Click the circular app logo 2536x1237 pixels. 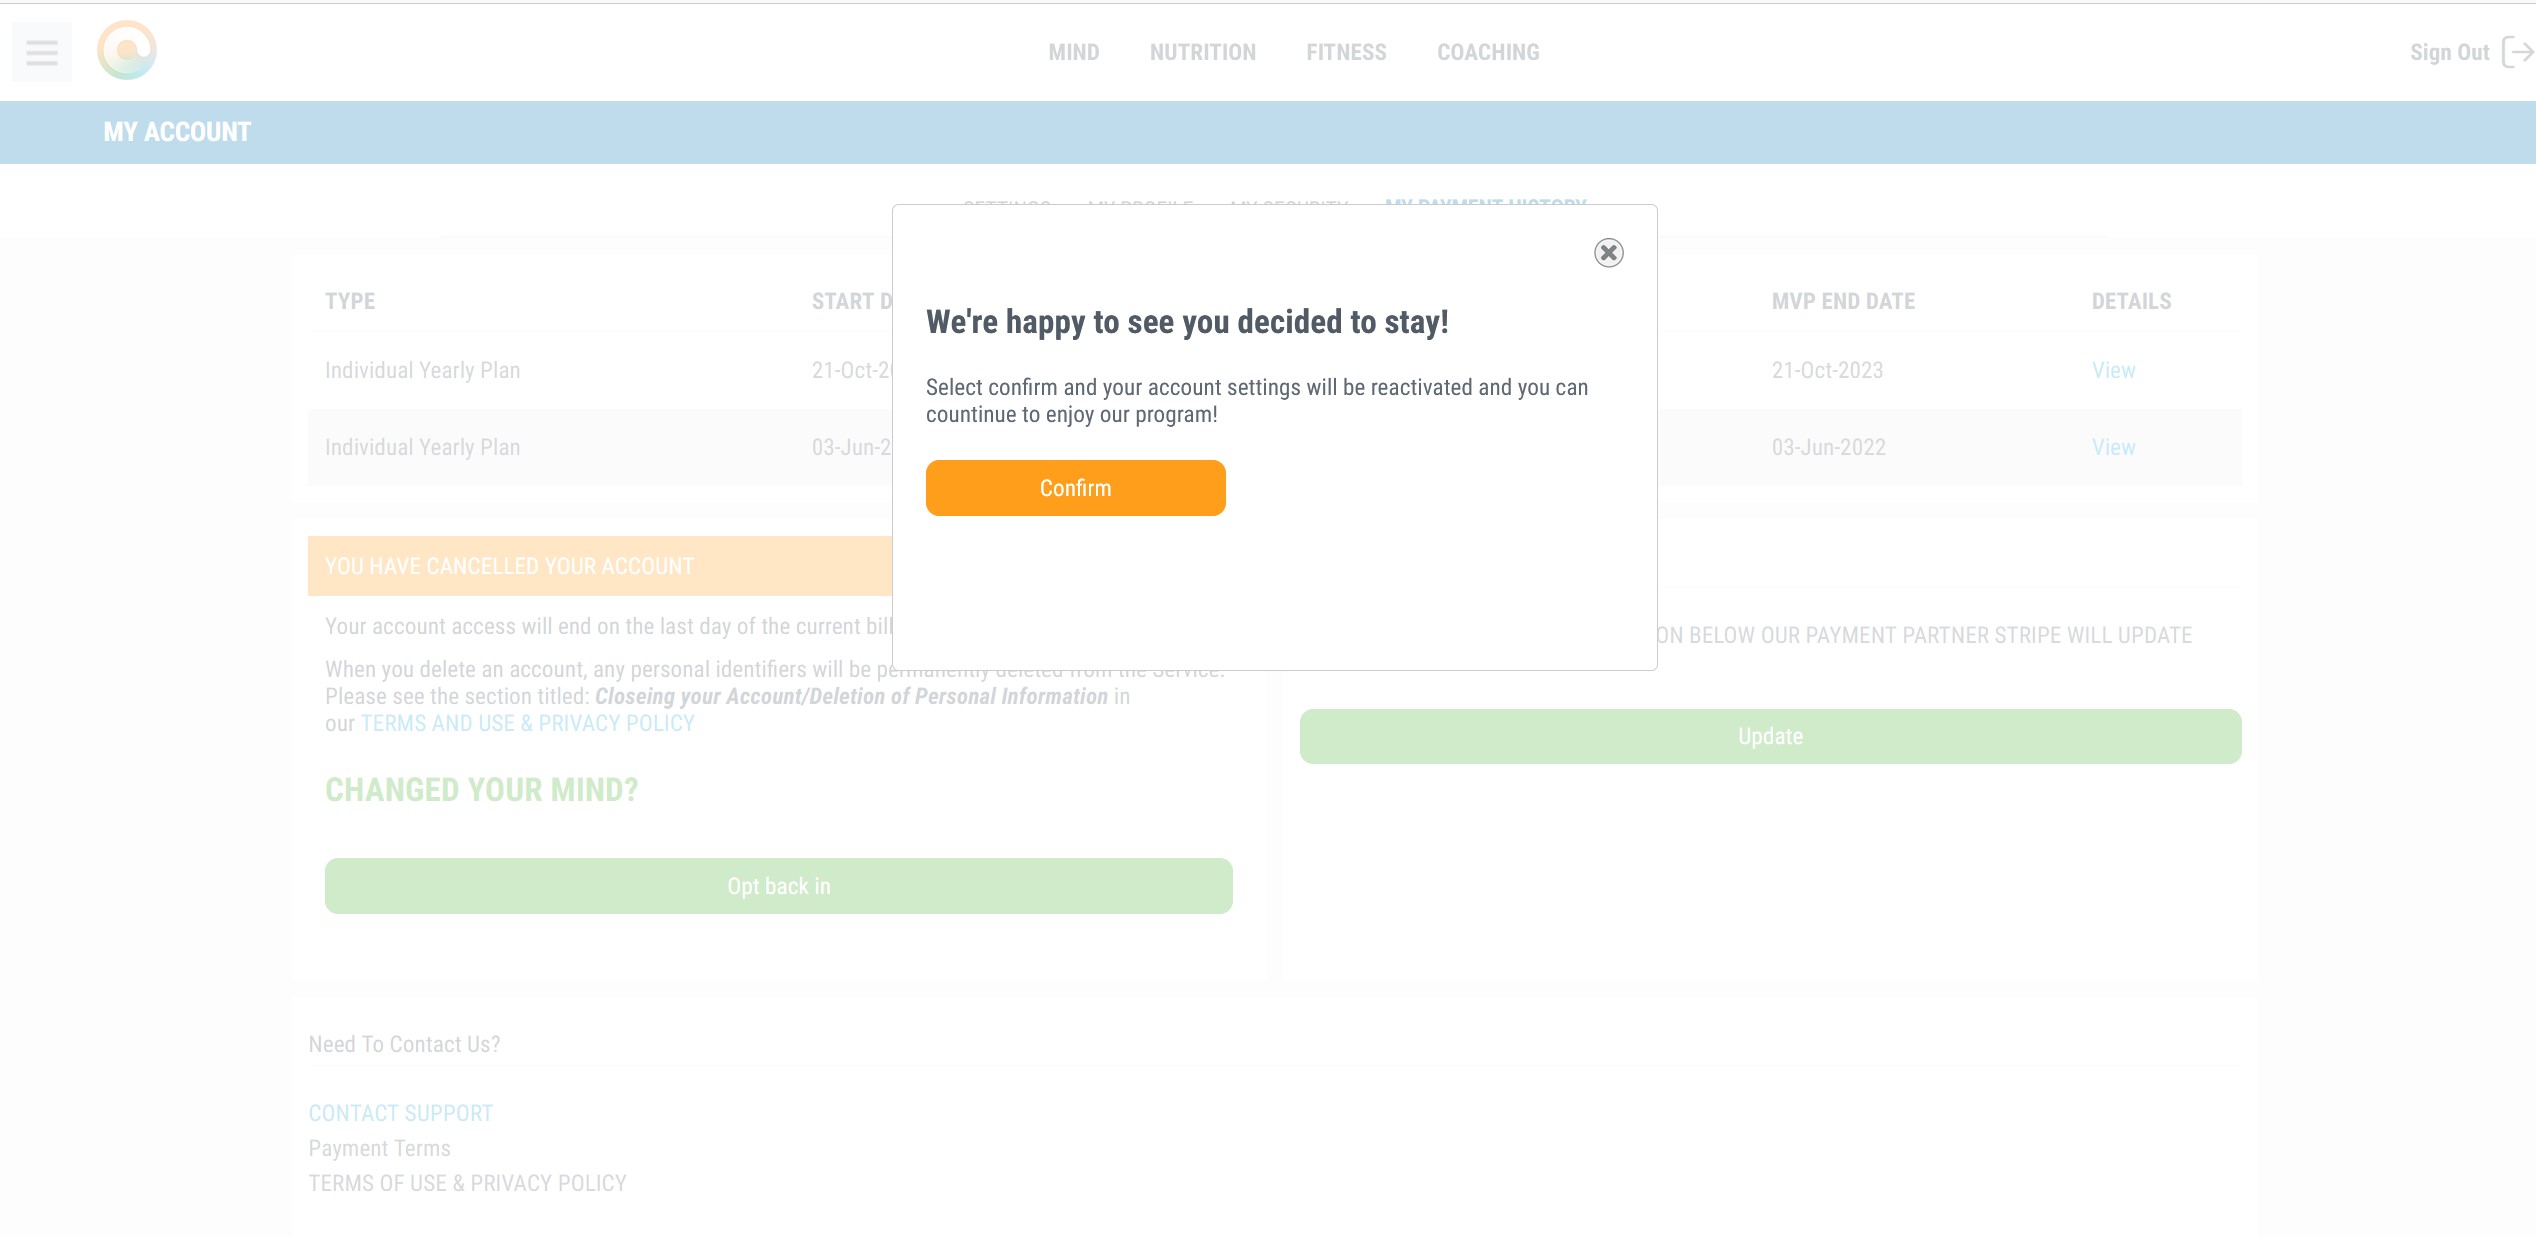click(x=127, y=50)
